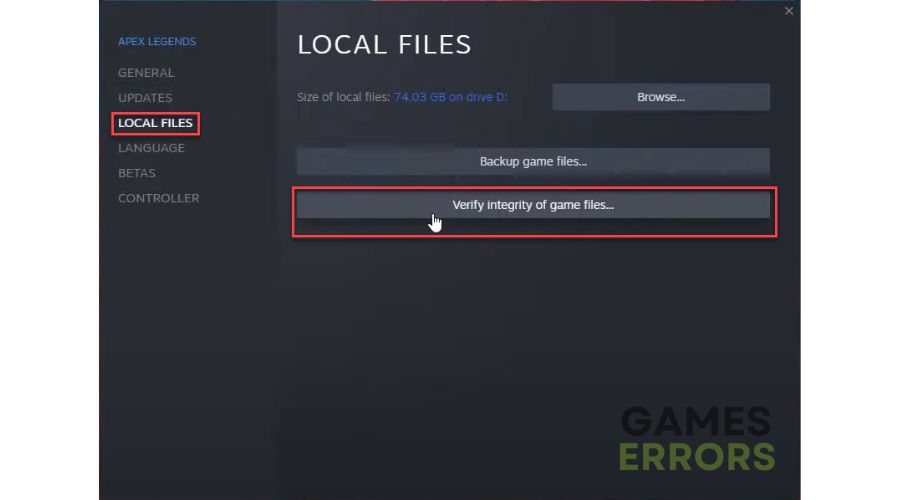View automatic update options in sidebar
The height and width of the screenshot is (500, 900).
(x=145, y=98)
